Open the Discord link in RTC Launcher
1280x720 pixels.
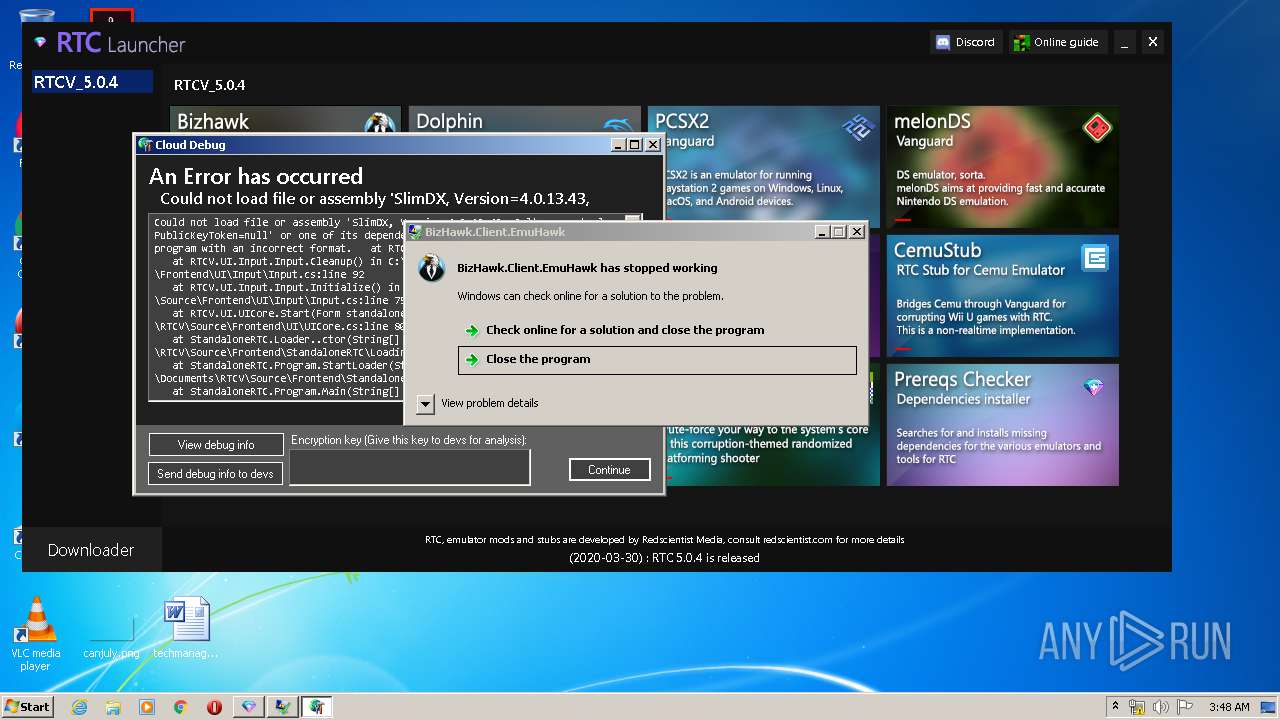pos(965,42)
